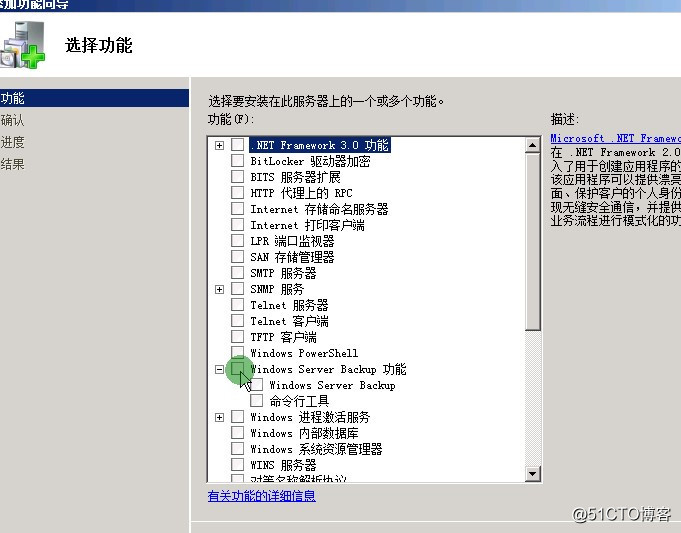Select Internet 打印客户端 row text

(x=307, y=225)
